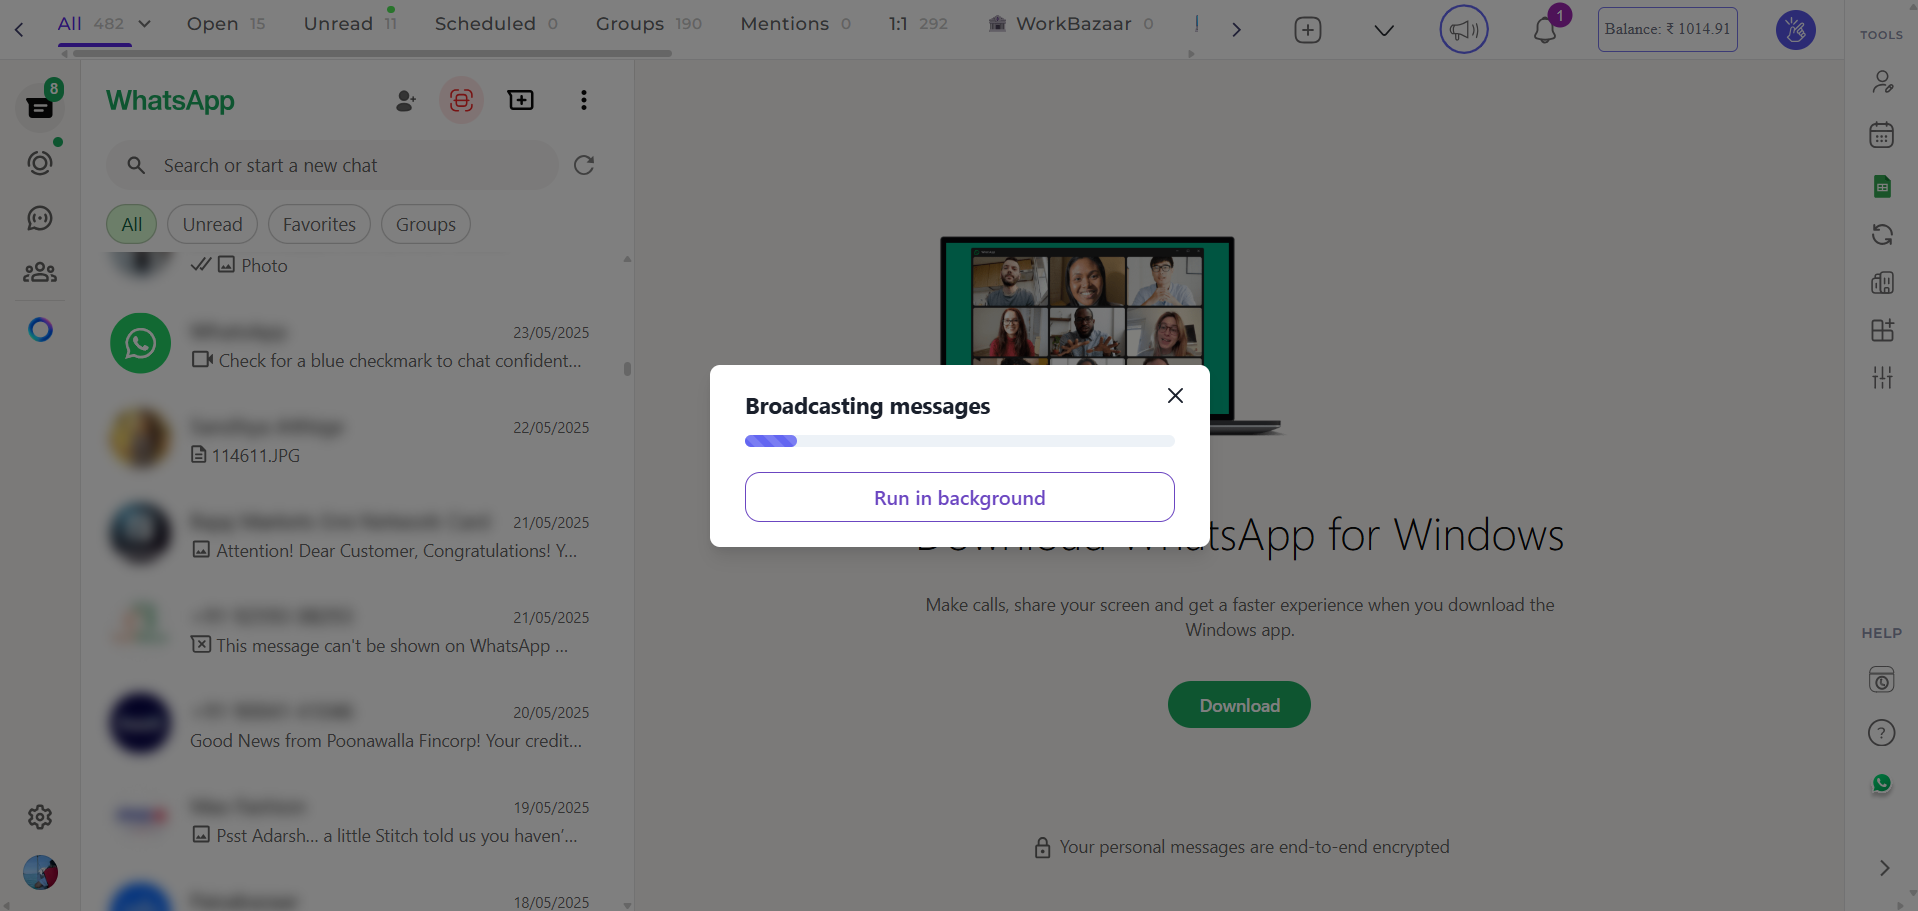
Task: Click the user avatar at sidebar bottom
Action: 40,872
